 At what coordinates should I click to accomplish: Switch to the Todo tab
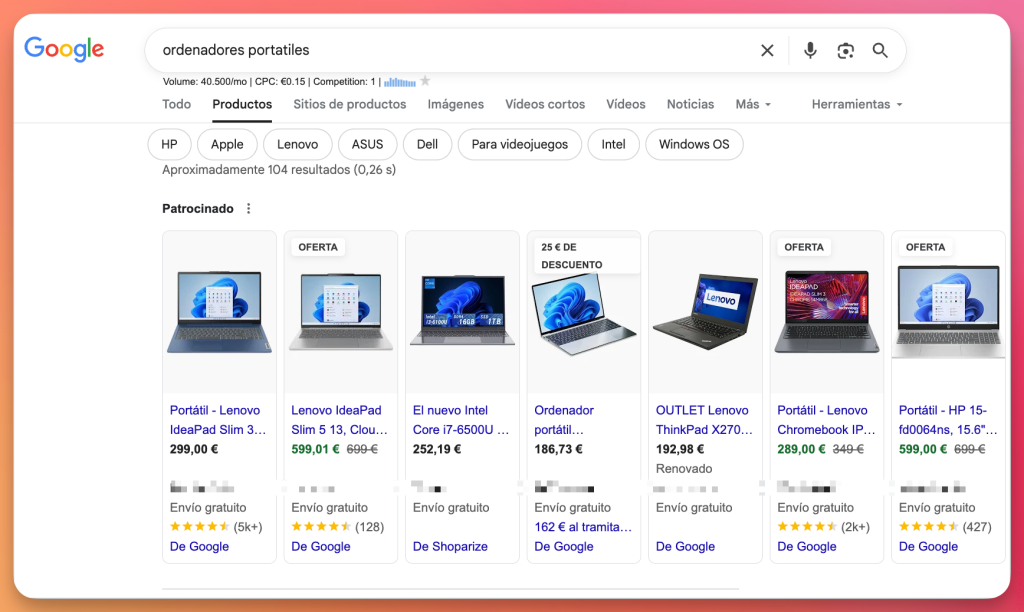[176, 105]
